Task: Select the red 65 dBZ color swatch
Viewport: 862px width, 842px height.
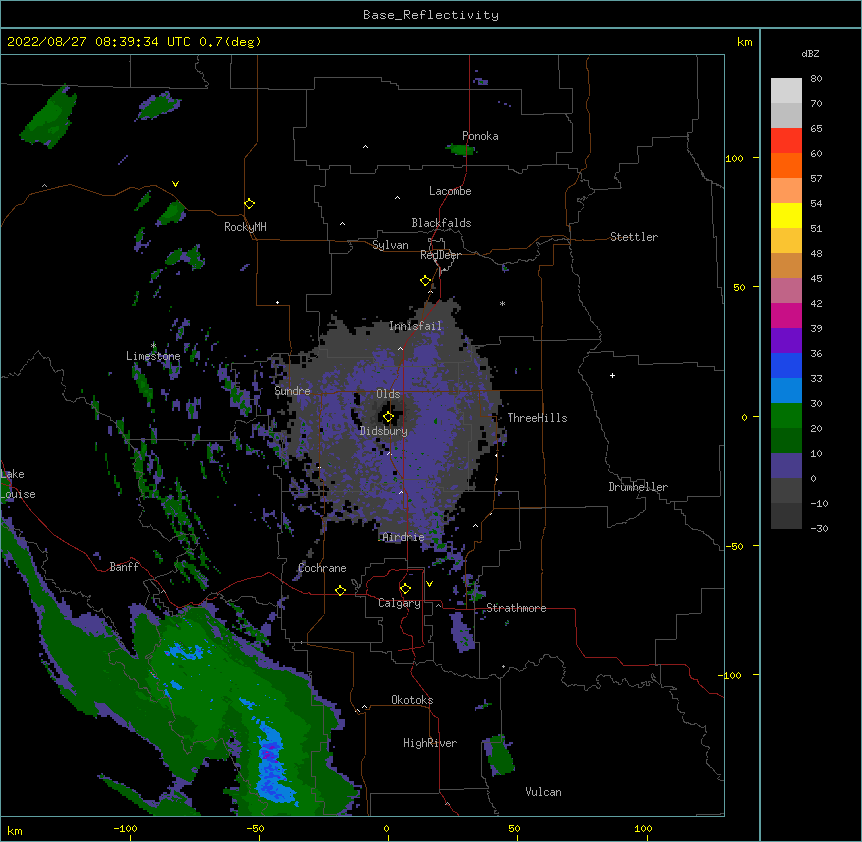Action: coord(786,140)
